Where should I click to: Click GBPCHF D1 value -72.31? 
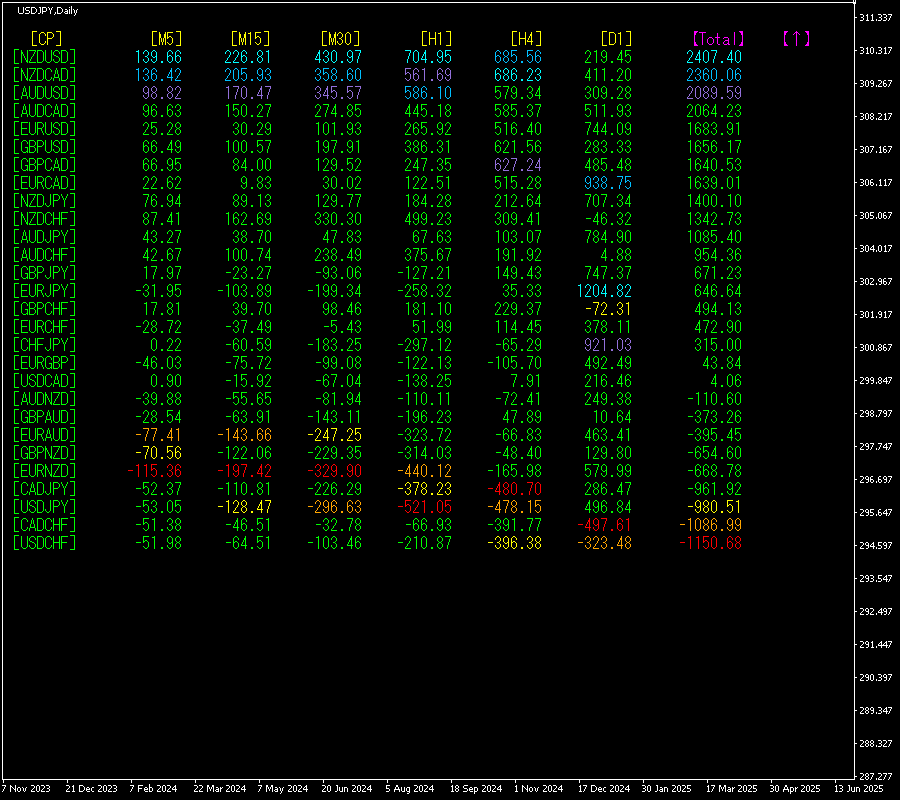(x=608, y=309)
